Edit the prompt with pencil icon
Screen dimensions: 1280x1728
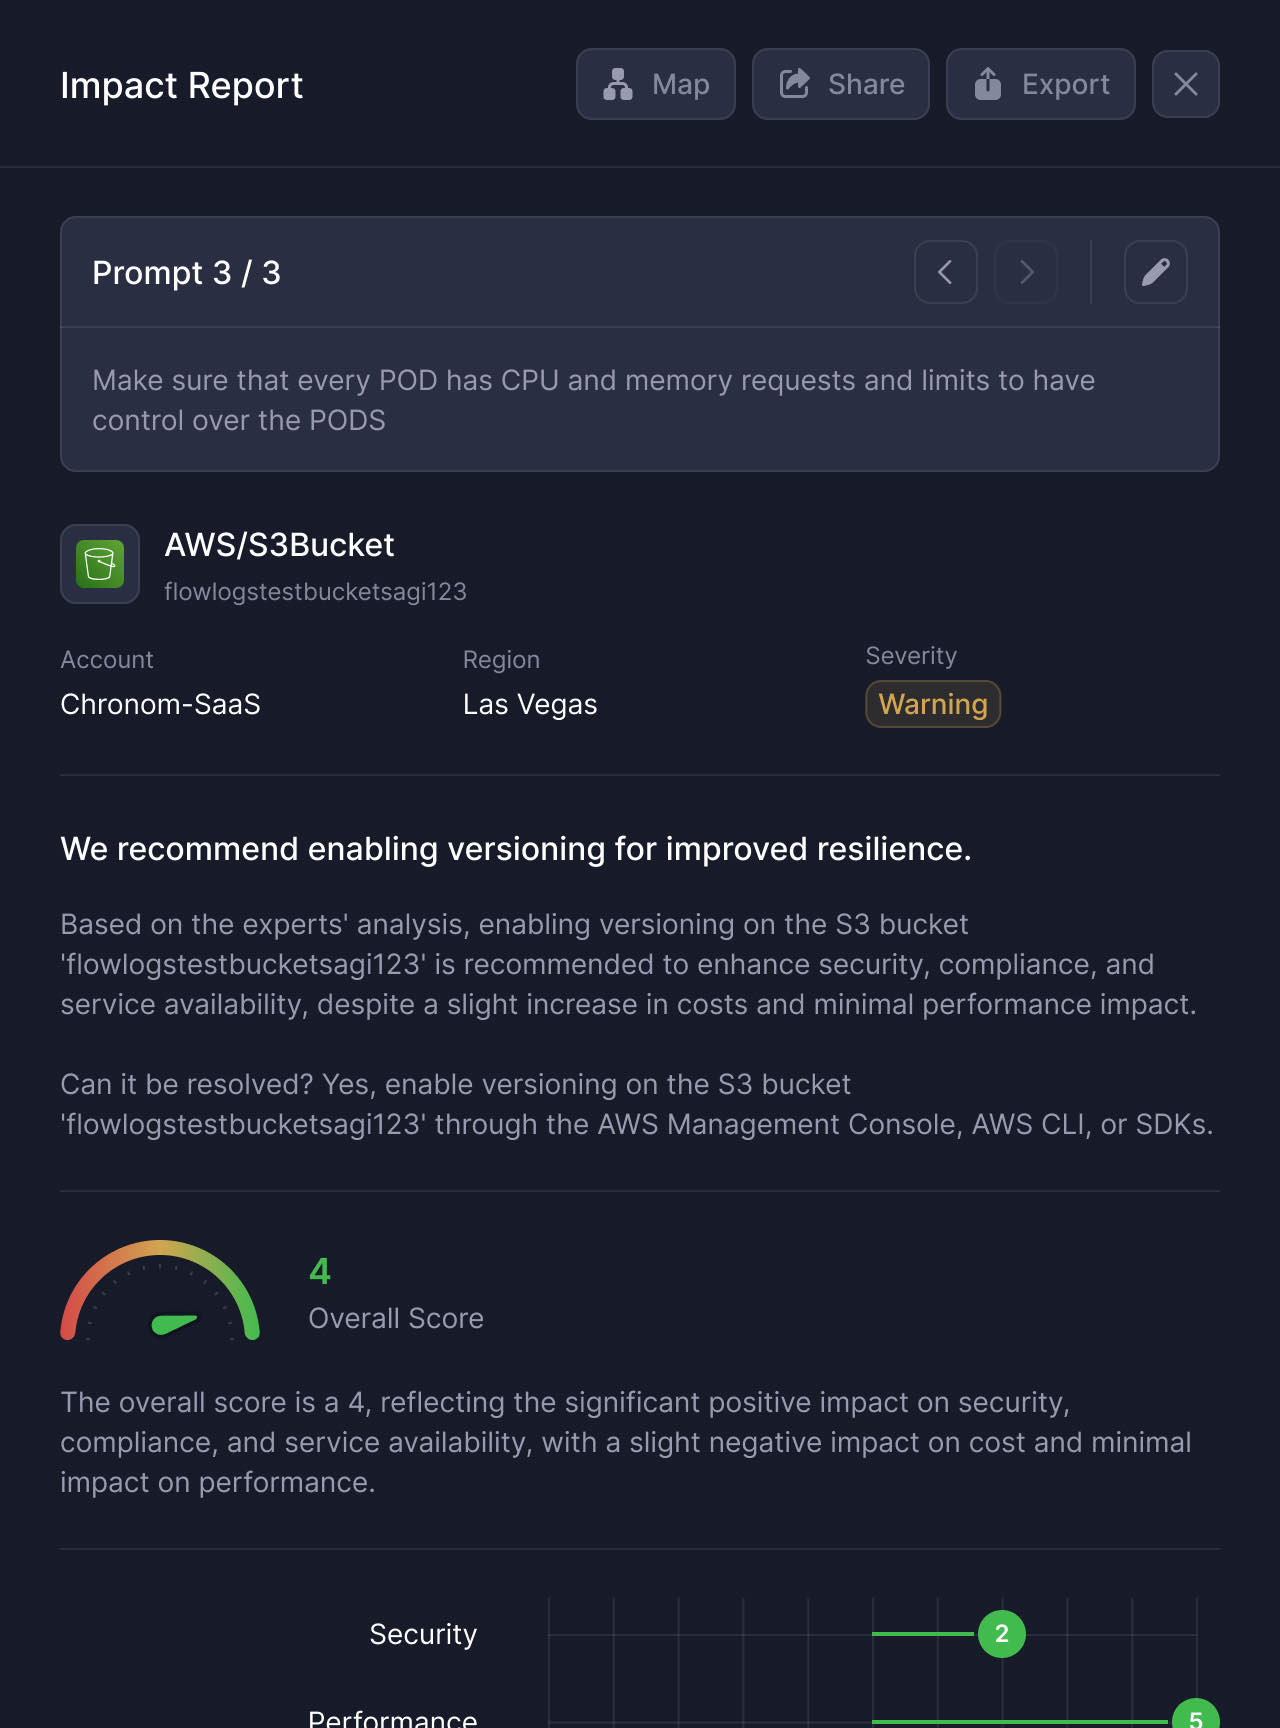click(1155, 272)
